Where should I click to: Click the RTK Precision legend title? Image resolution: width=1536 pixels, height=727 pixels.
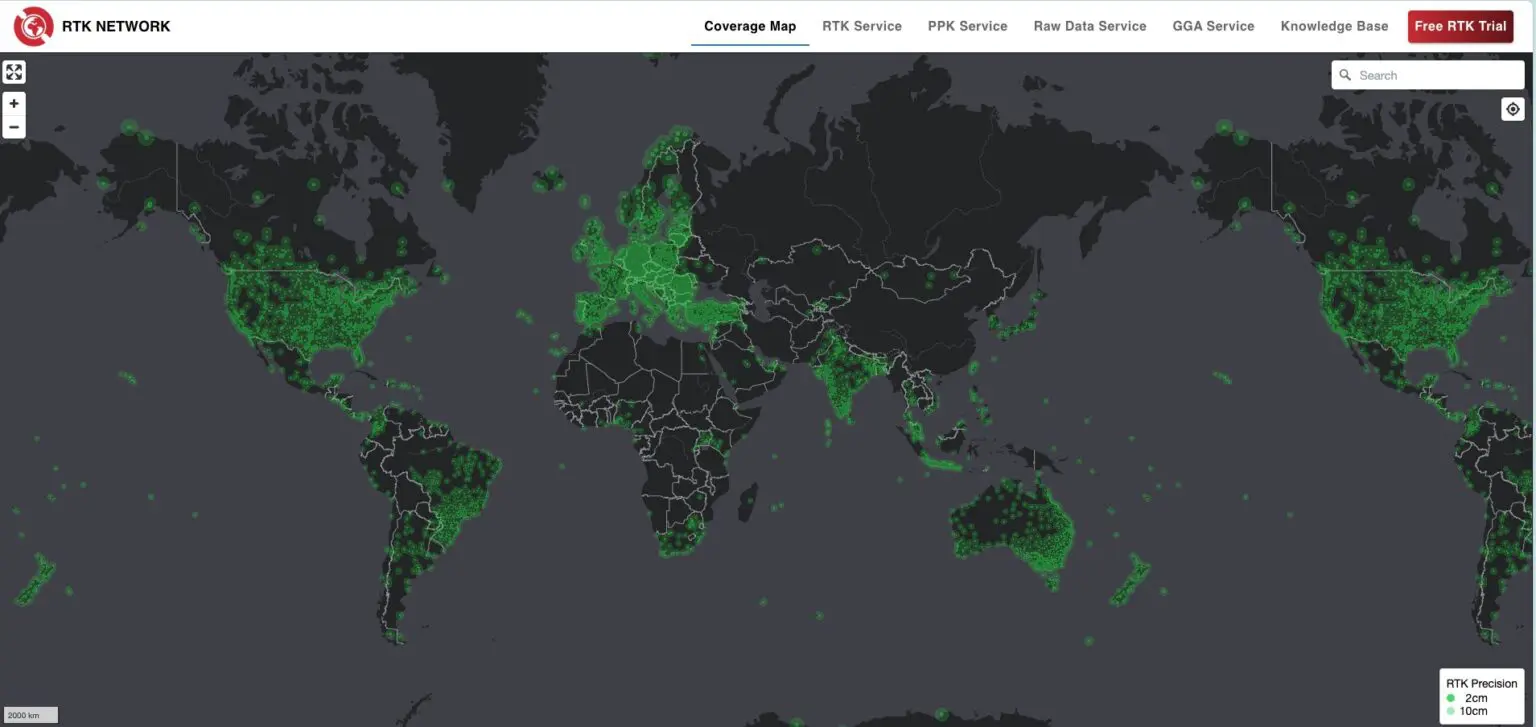point(1481,684)
